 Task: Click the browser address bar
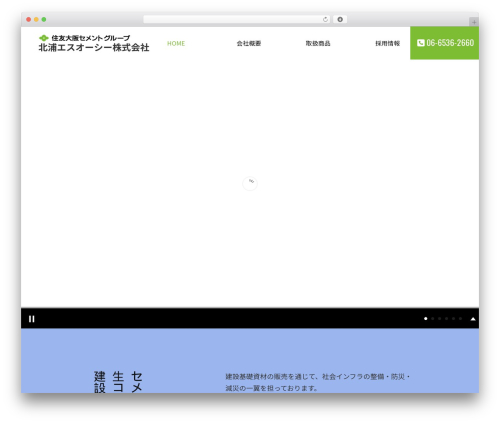tap(237, 19)
